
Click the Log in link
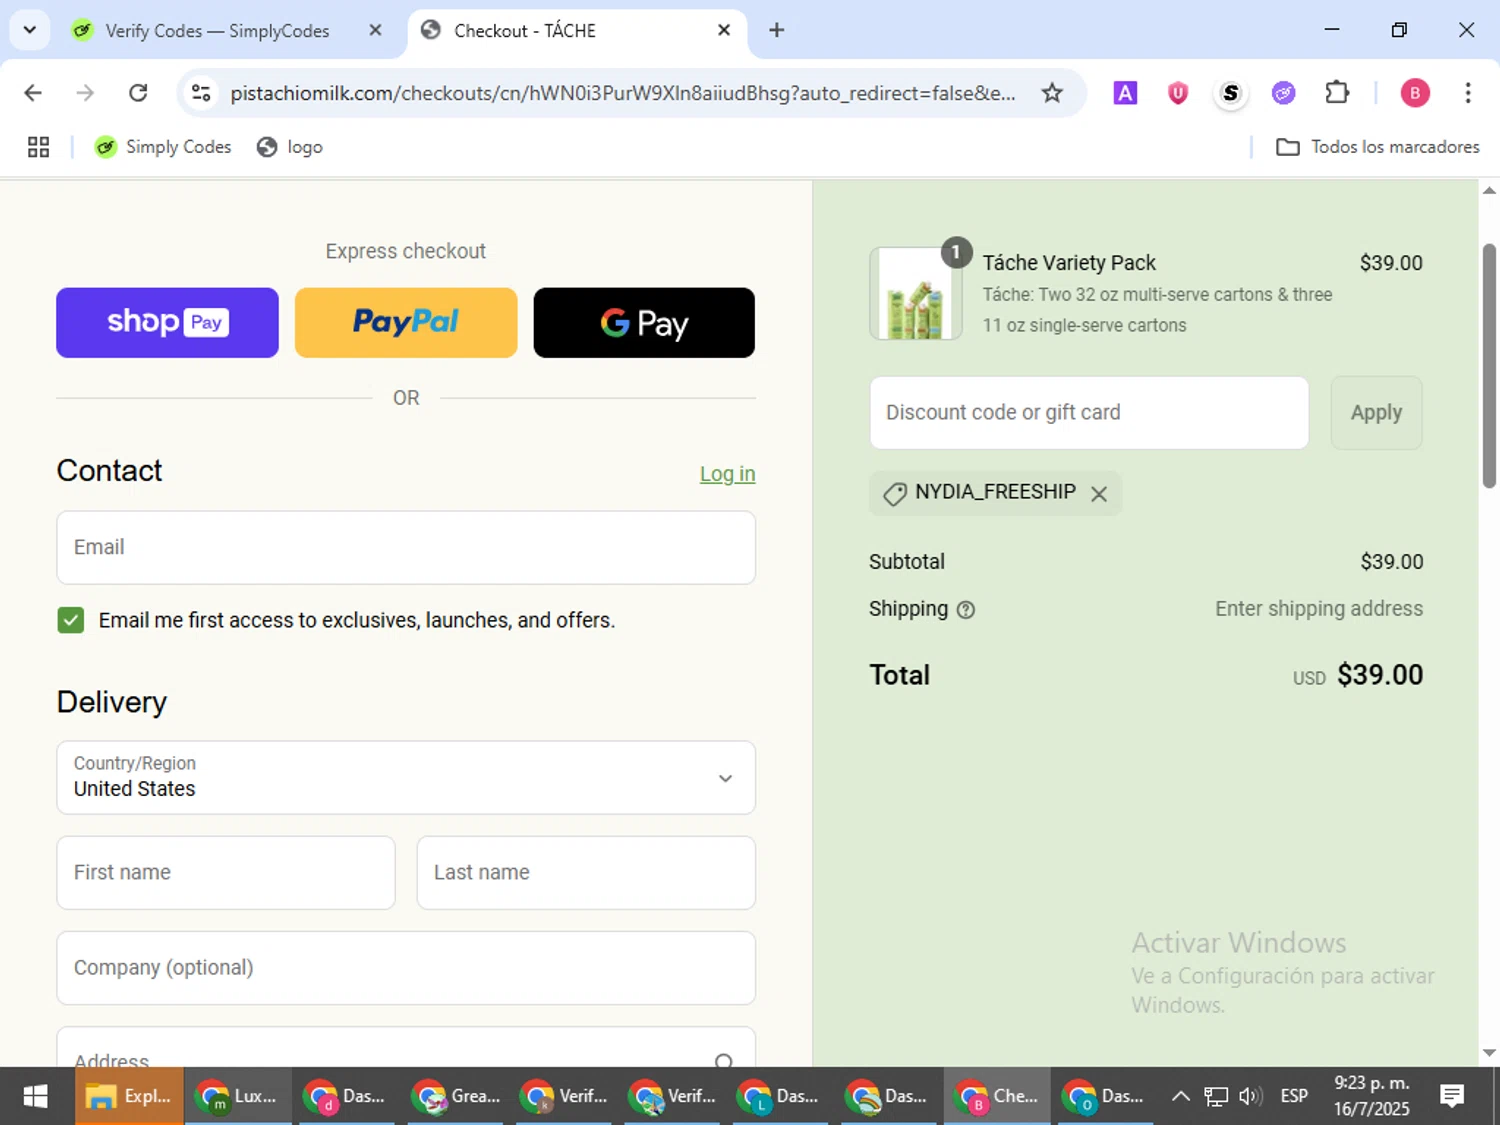[x=727, y=474]
